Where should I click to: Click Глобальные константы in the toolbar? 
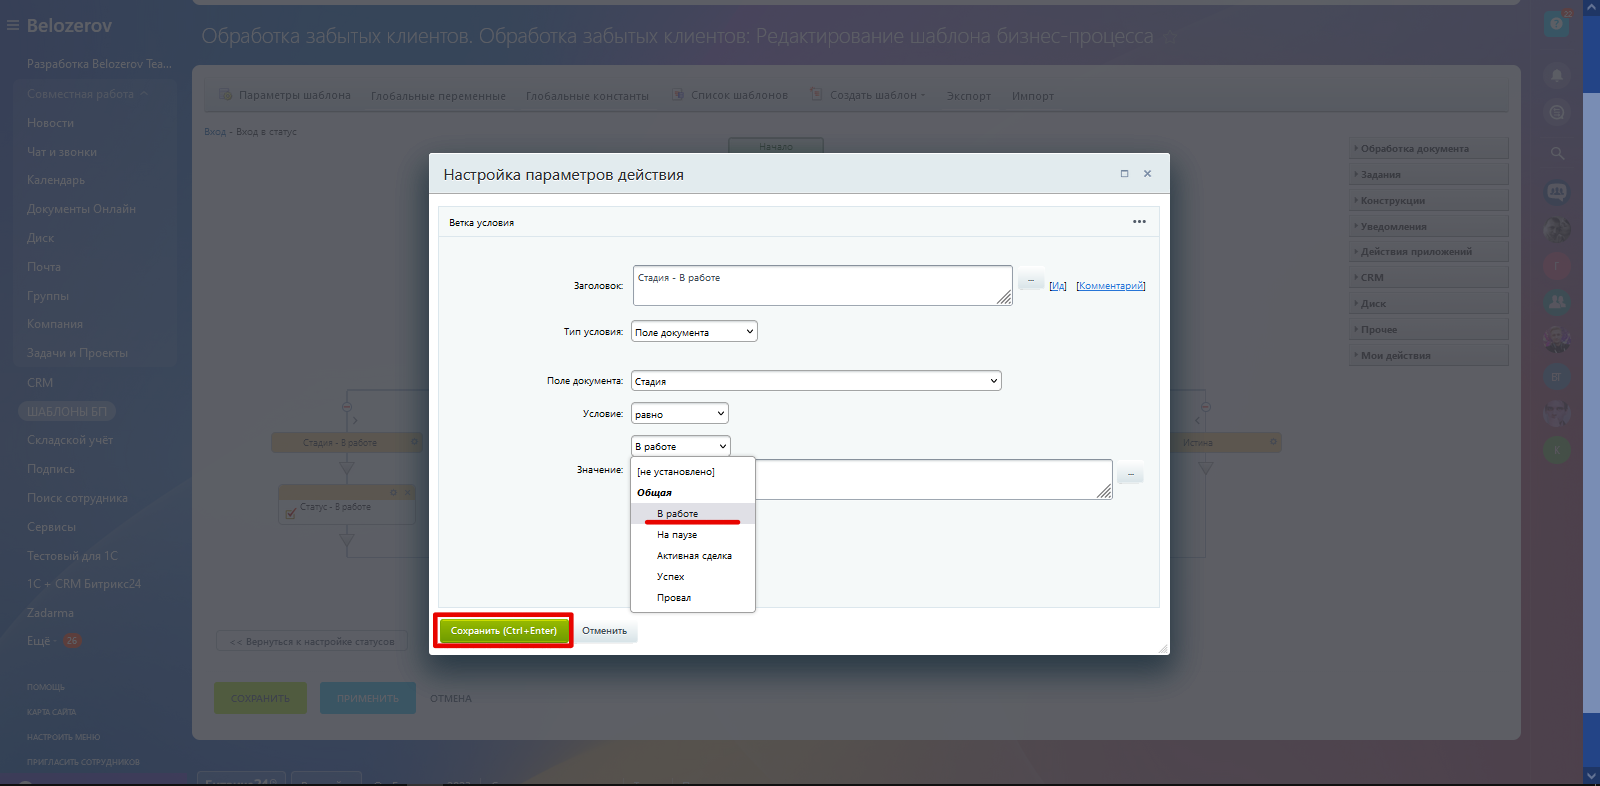tap(587, 96)
